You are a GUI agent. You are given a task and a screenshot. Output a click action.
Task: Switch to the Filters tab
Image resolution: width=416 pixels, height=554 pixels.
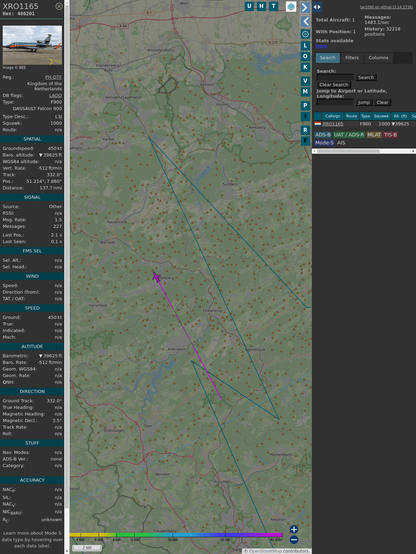point(352,58)
